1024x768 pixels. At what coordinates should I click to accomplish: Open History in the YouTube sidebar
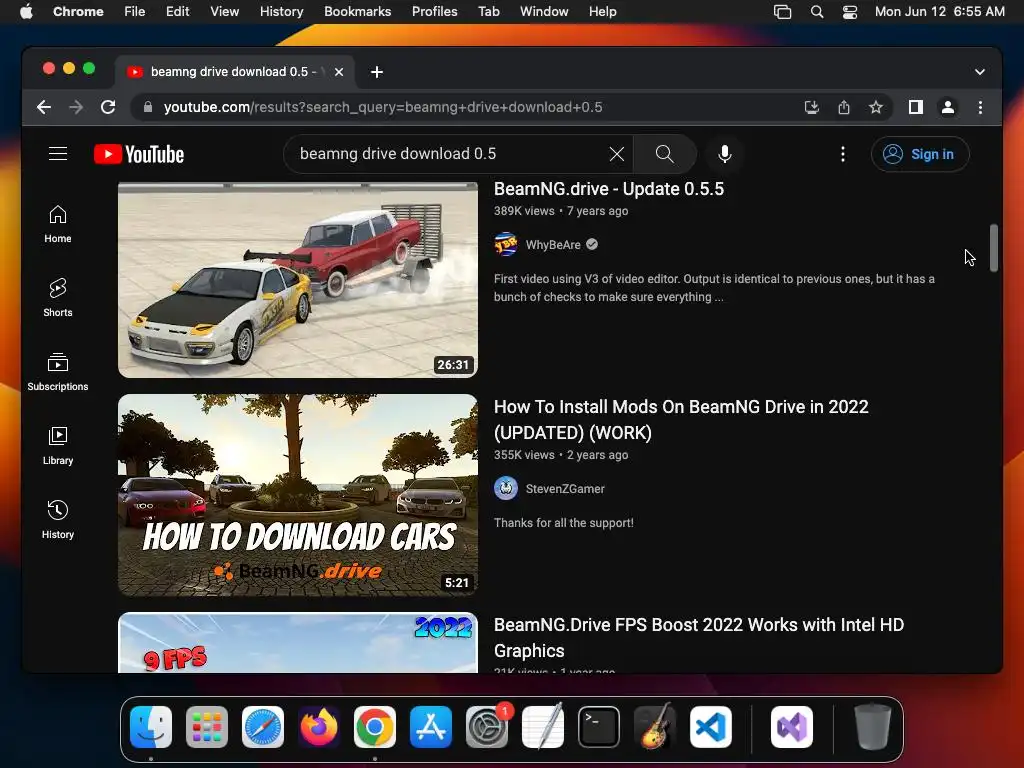point(57,519)
